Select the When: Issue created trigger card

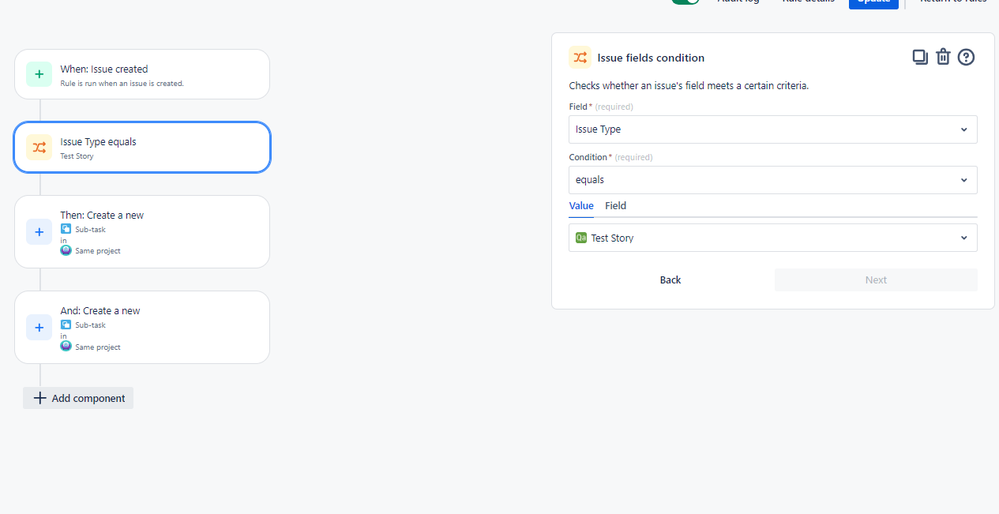[x=142, y=74]
